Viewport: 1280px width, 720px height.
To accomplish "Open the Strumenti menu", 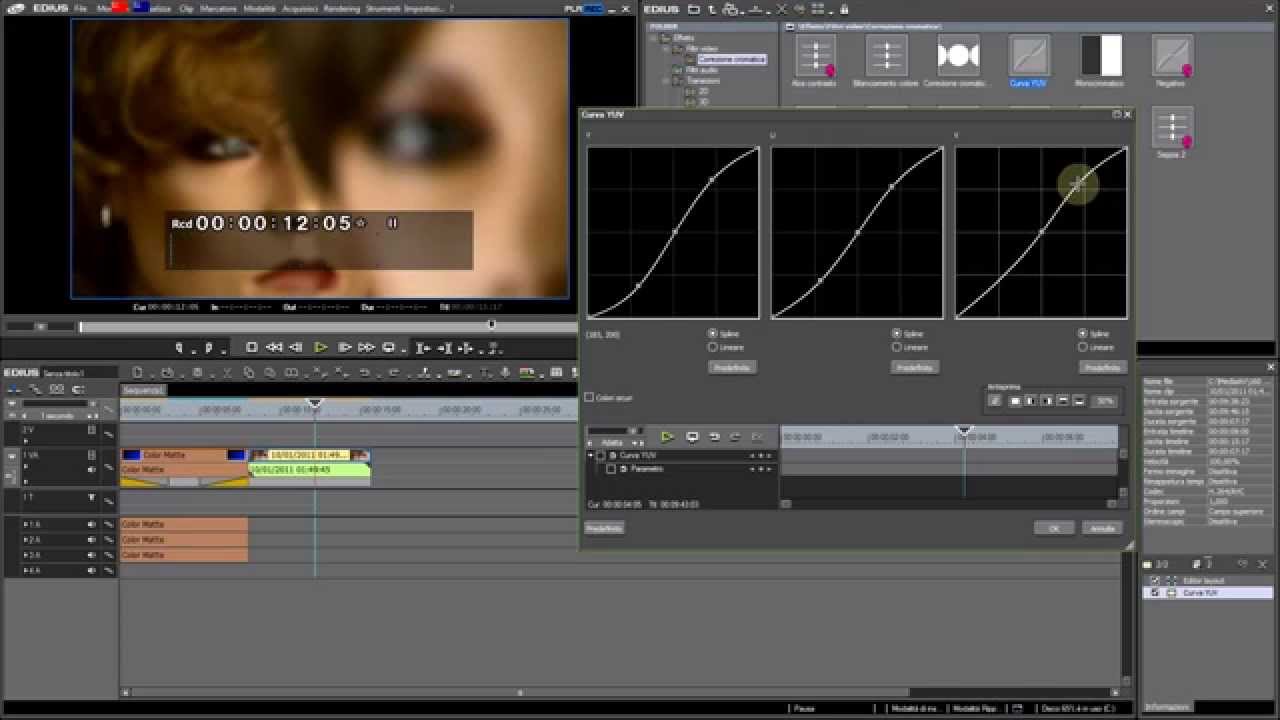I will click(x=384, y=8).
